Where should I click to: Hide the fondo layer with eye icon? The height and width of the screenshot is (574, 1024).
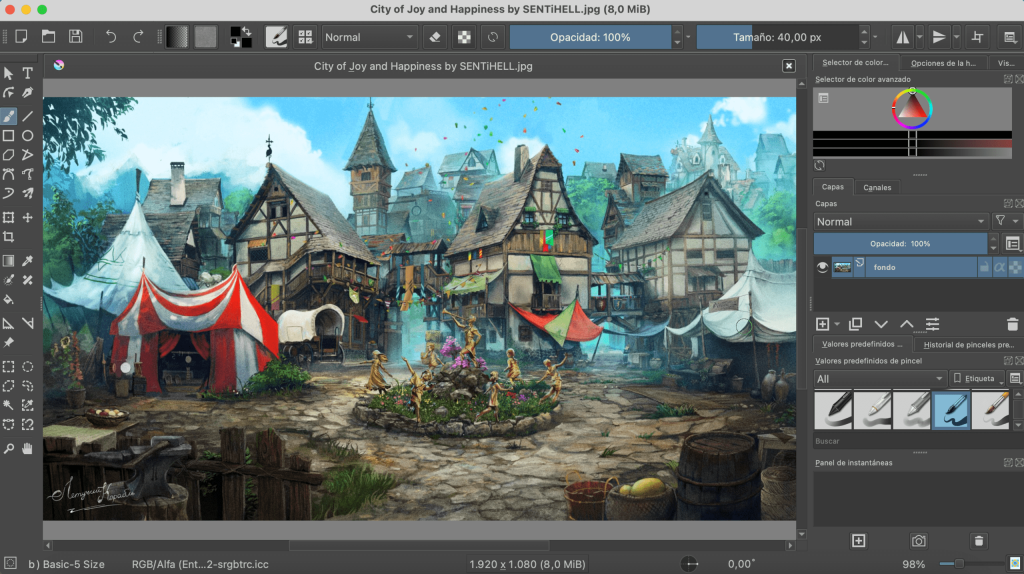[x=822, y=267]
